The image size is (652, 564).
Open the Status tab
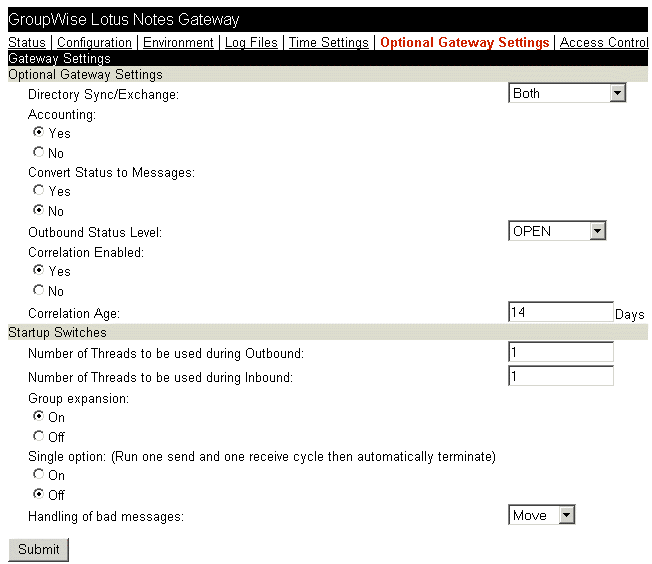(27, 42)
